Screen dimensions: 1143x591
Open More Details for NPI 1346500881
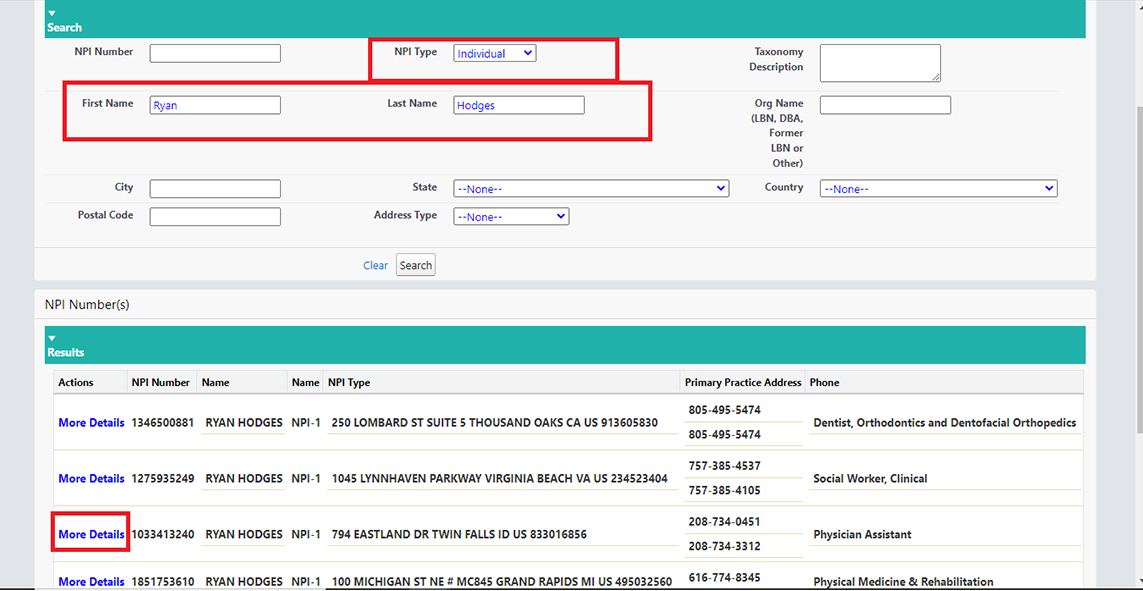[x=91, y=423]
